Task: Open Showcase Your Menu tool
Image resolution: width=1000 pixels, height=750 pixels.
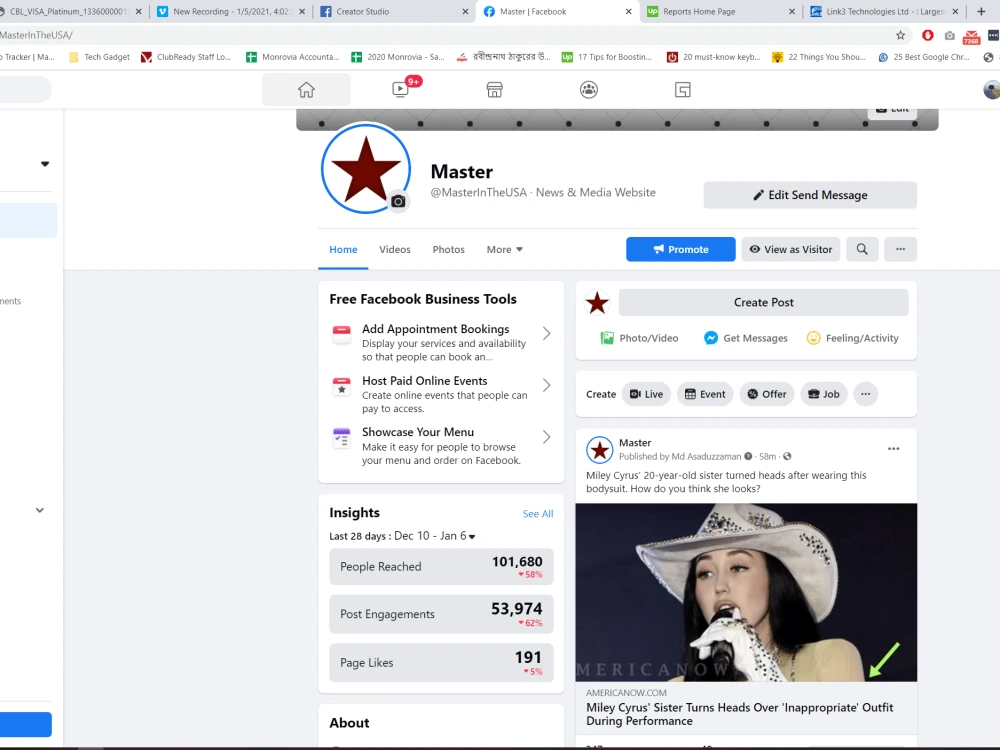Action: [441, 446]
